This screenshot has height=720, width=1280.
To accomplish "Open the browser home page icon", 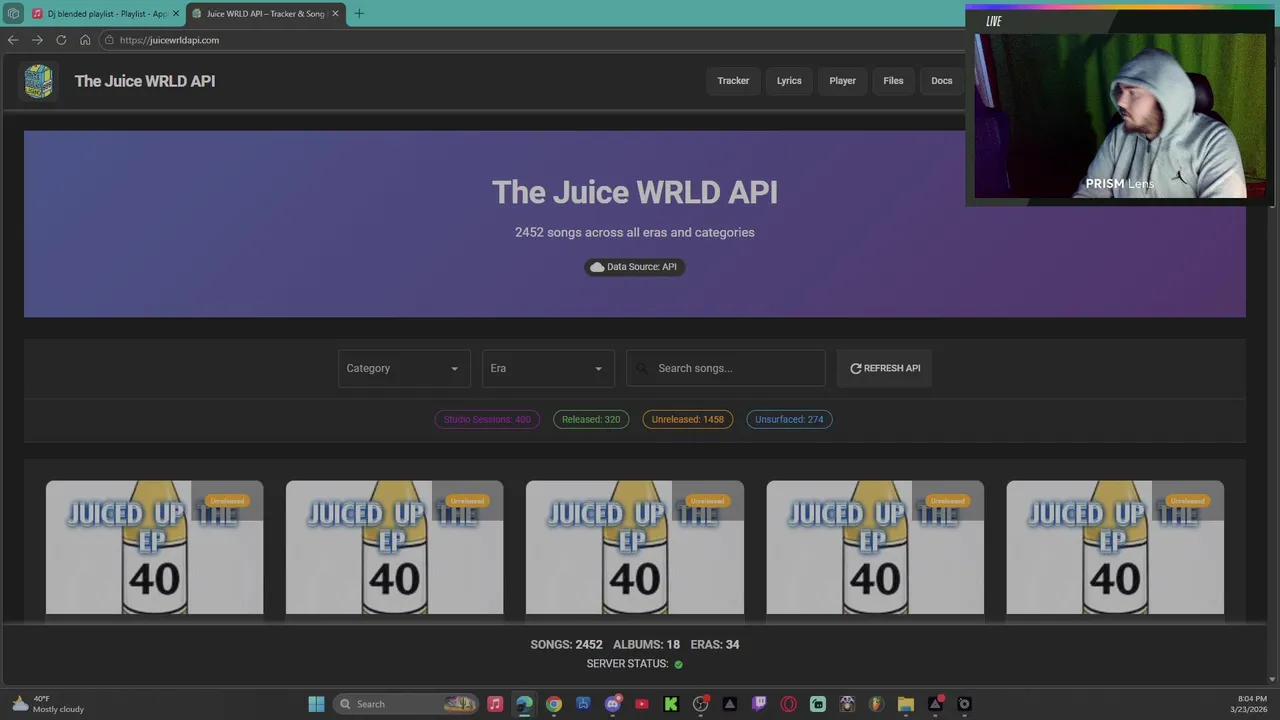I will pyautogui.click(x=85, y=40).
